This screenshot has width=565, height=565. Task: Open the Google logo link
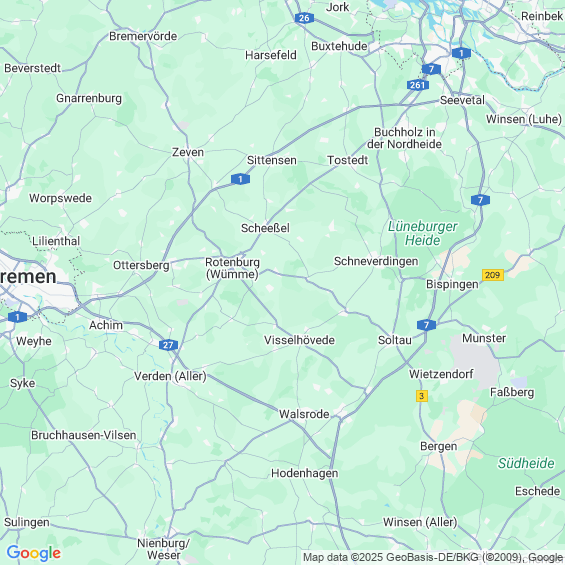pos(34,553)
